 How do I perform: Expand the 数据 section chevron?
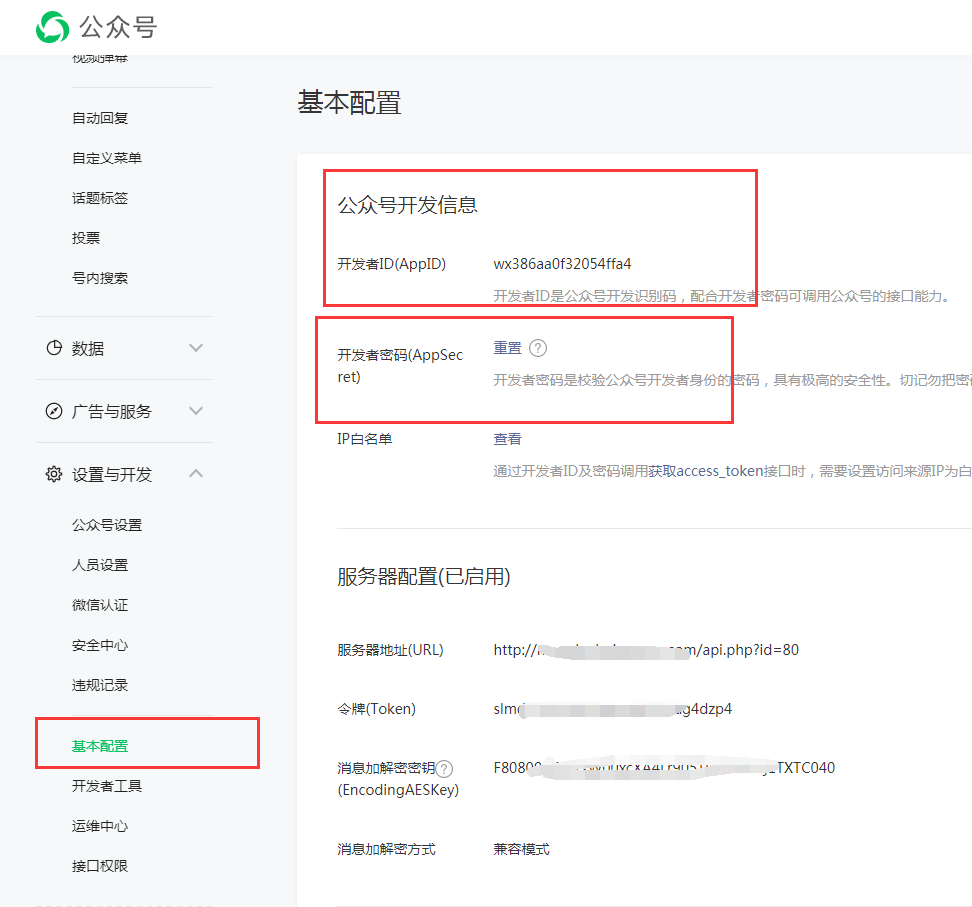(196, 348)
